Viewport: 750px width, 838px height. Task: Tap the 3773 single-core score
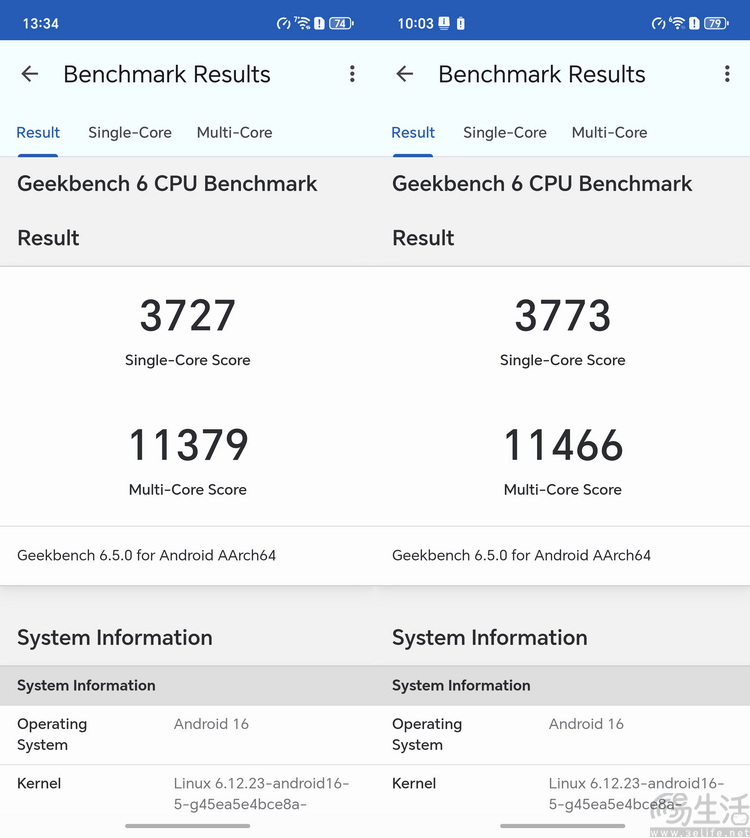(x=563, y=316)
